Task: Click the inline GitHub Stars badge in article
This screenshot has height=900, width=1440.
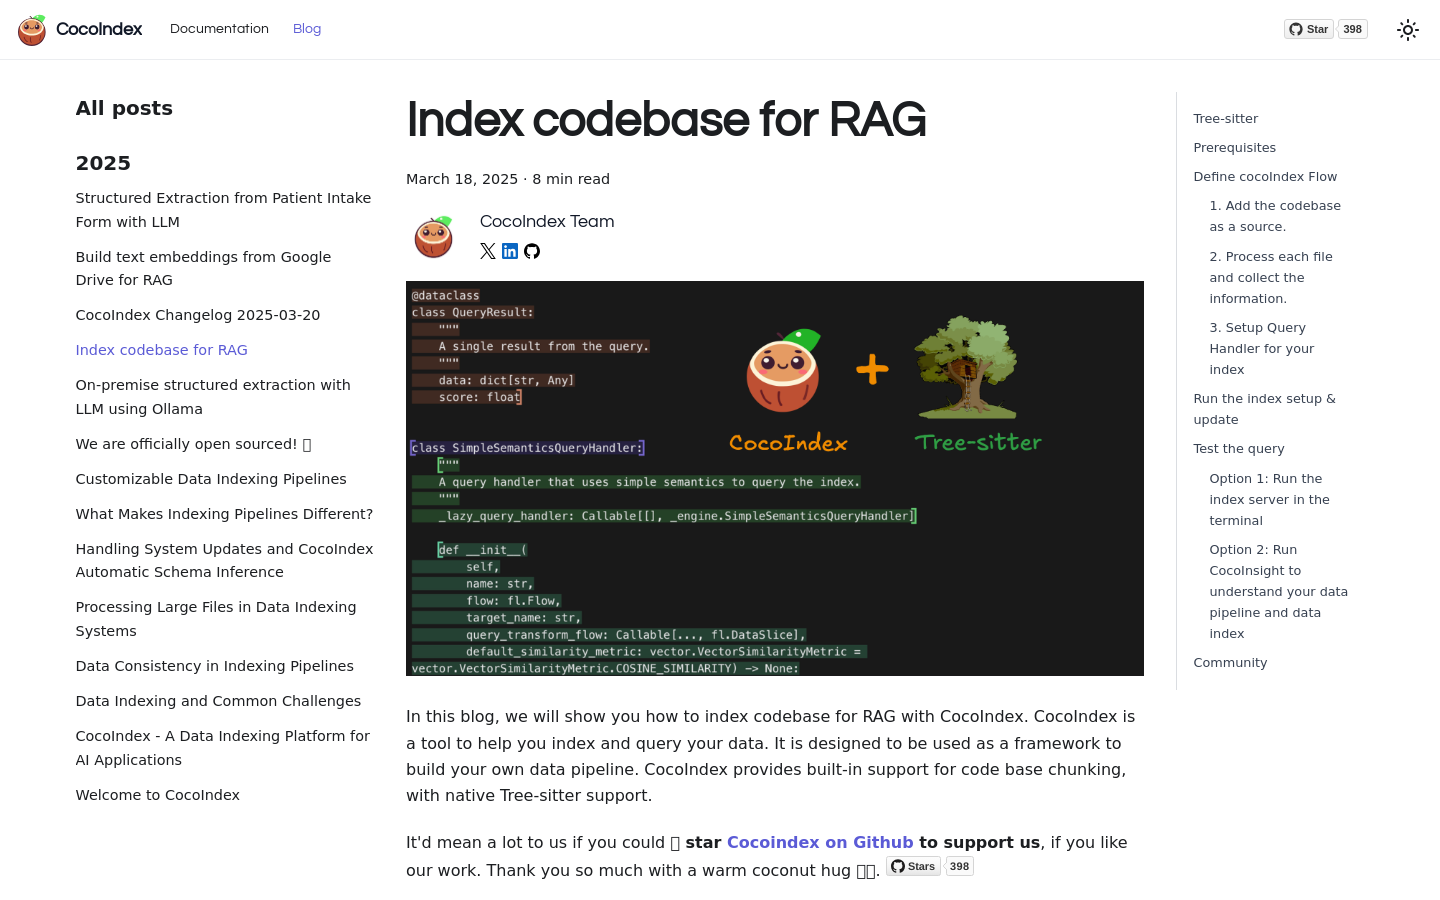Action: 913,866
